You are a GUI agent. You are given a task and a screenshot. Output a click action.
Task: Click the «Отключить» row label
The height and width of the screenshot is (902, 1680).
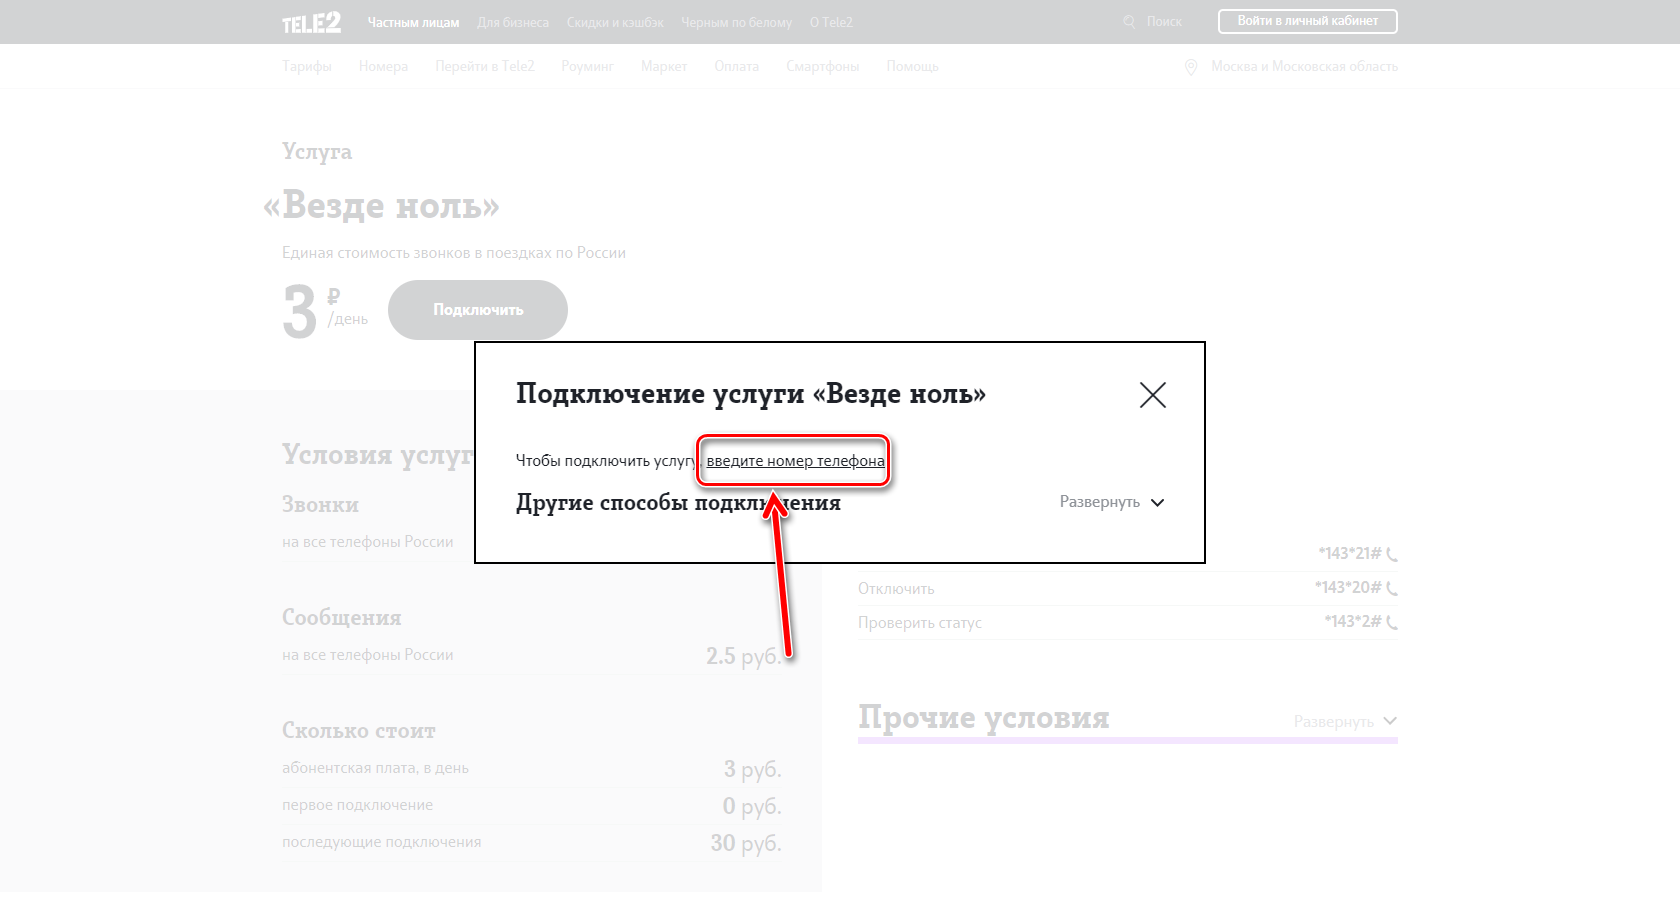pos(896,589)
